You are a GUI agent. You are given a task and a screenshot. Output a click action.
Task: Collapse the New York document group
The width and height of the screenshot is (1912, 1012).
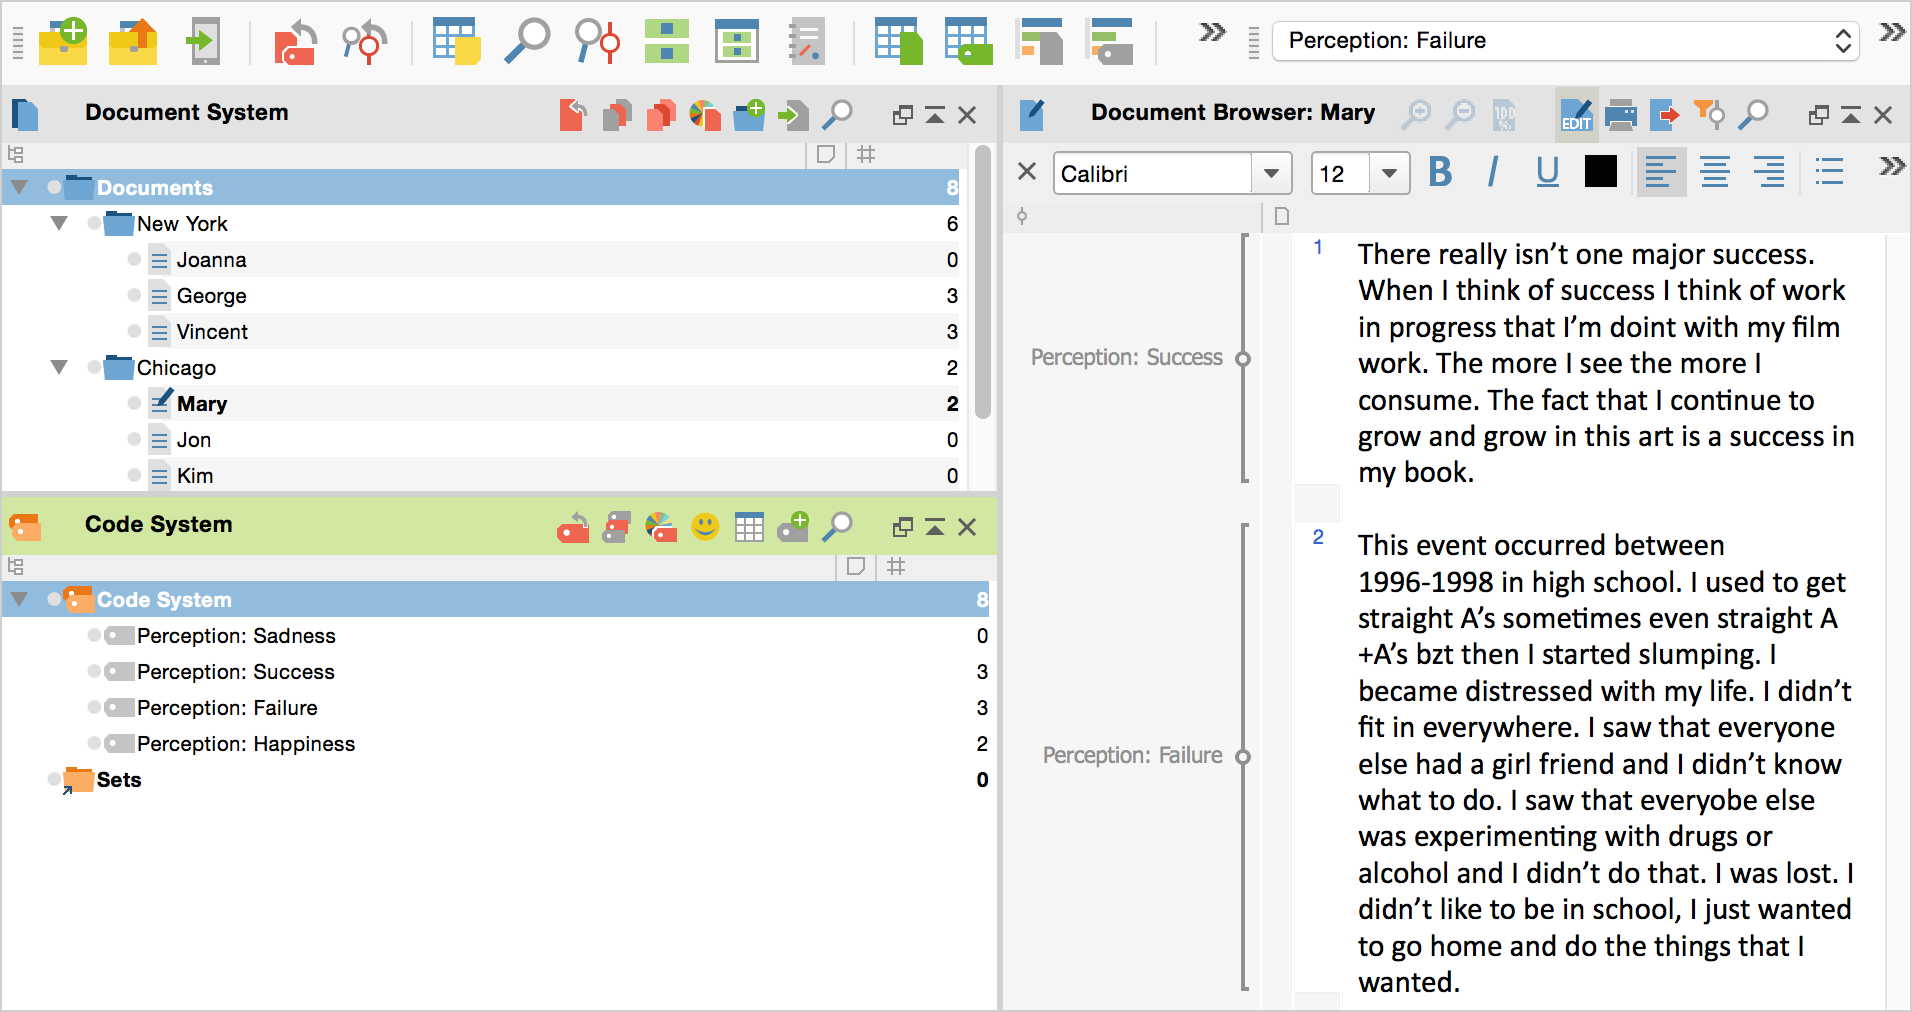(59, 223)
